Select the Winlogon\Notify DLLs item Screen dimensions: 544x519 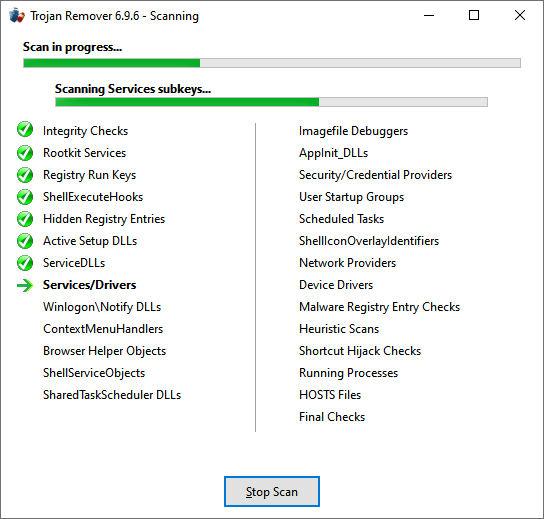tap(102, 307)
